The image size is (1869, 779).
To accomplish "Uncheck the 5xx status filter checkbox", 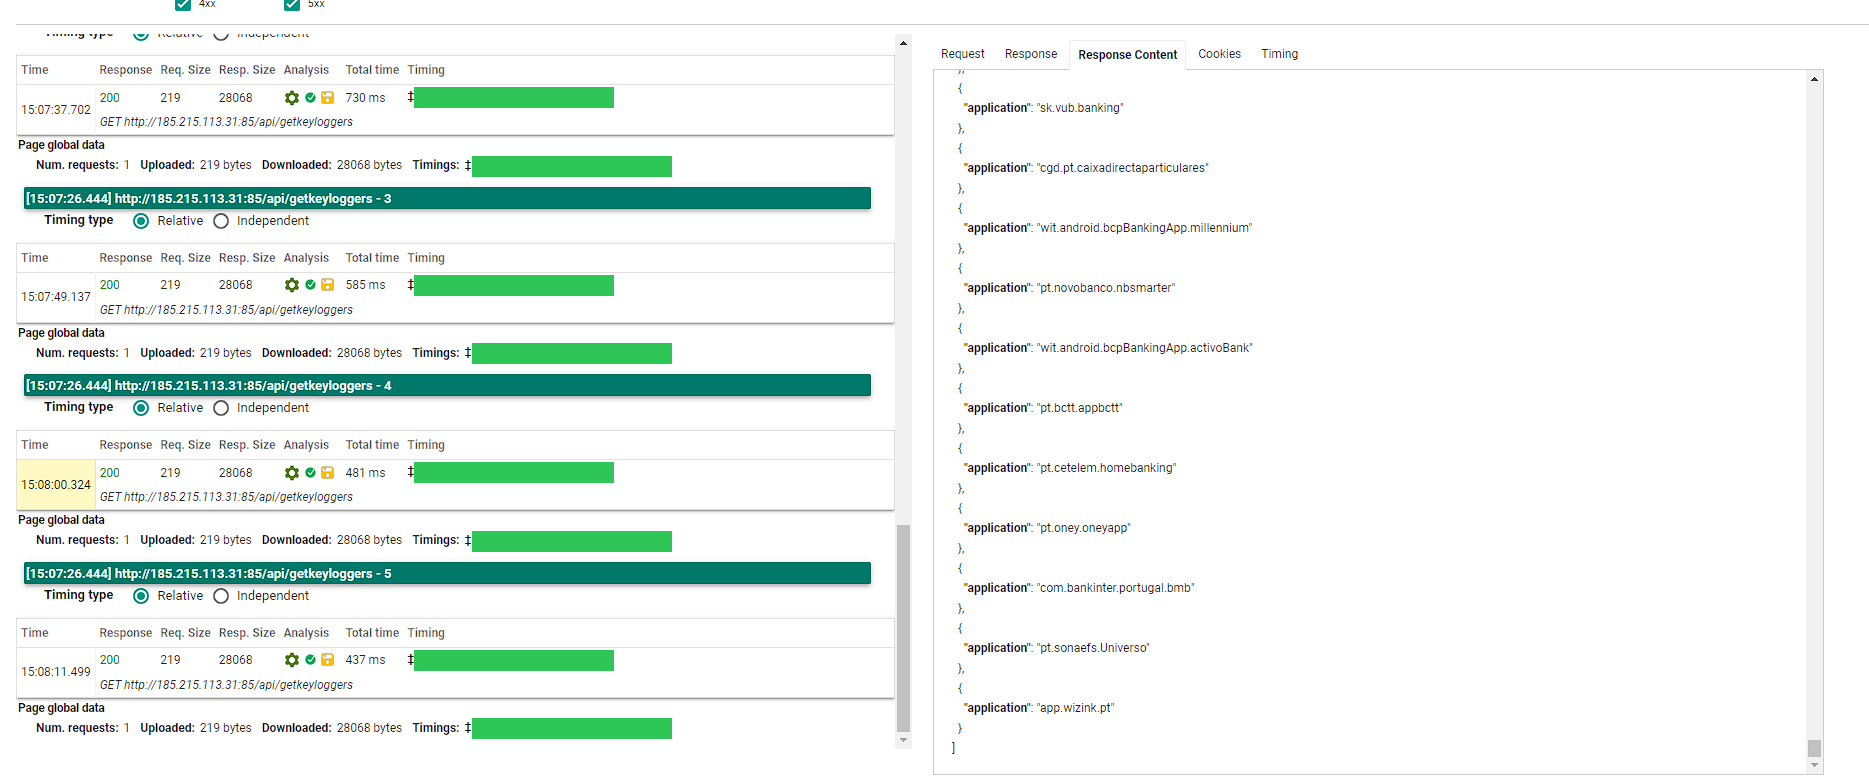I will tap(292, 4).
